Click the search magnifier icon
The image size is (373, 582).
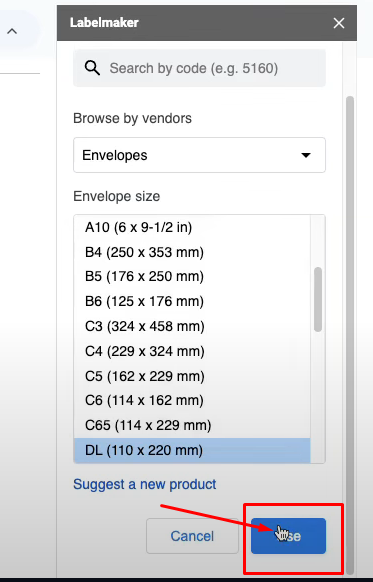(92, 68)
